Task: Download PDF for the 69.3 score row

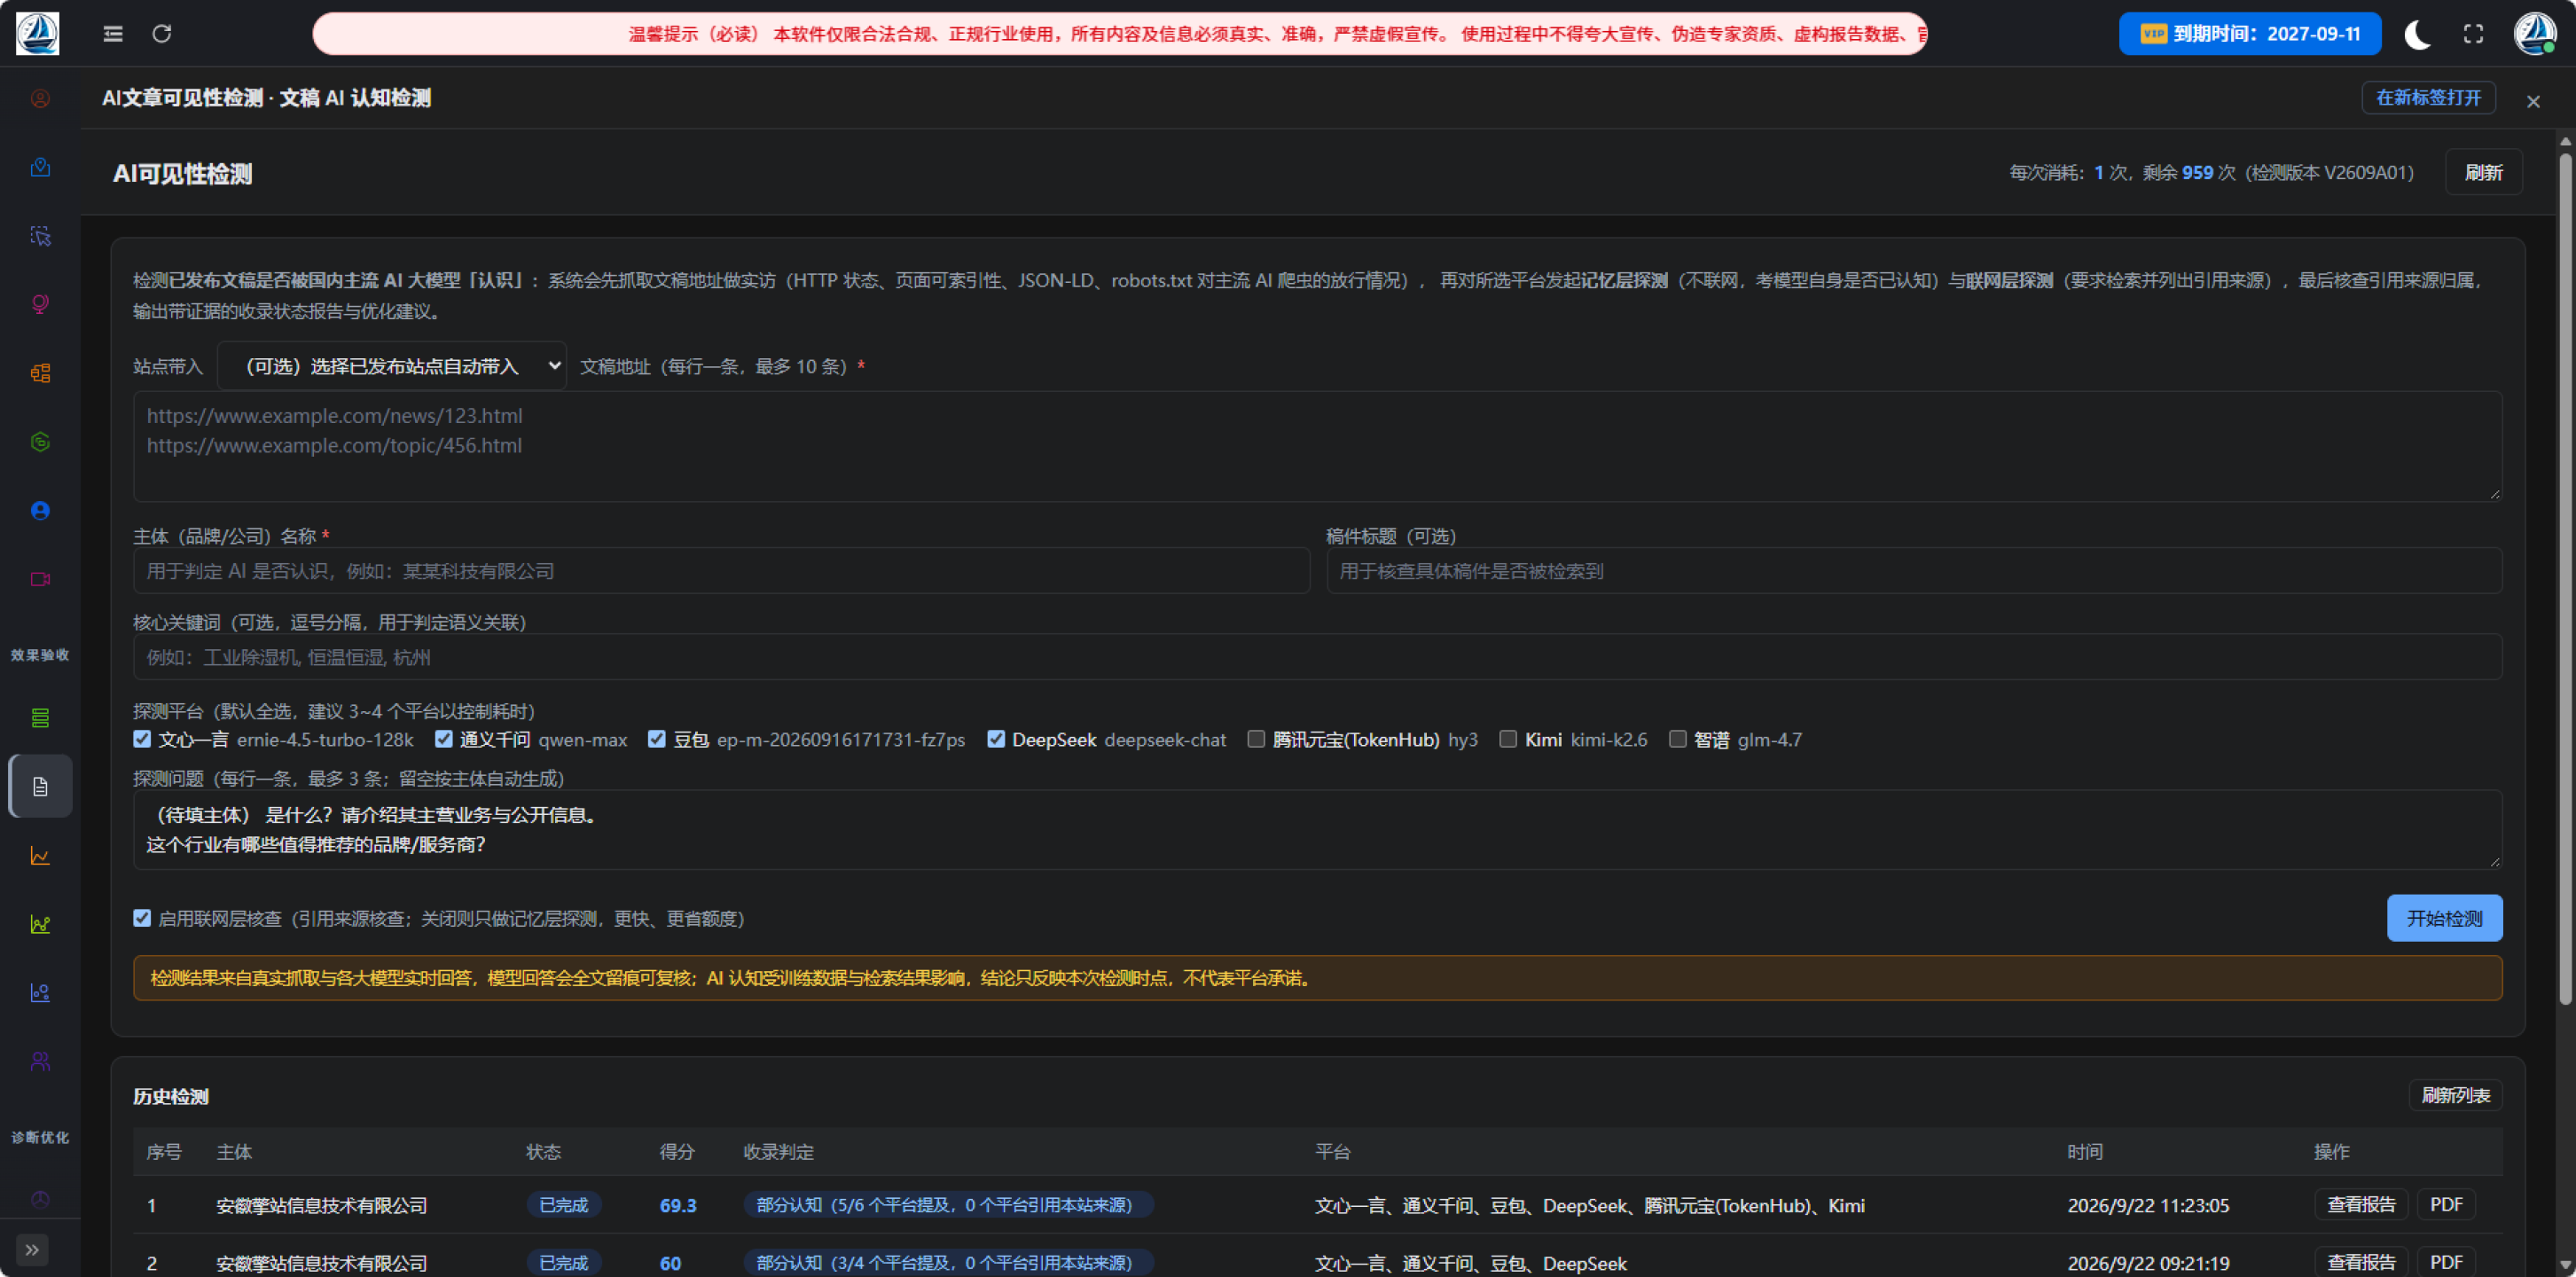Action: (x=2446, y=1204)
